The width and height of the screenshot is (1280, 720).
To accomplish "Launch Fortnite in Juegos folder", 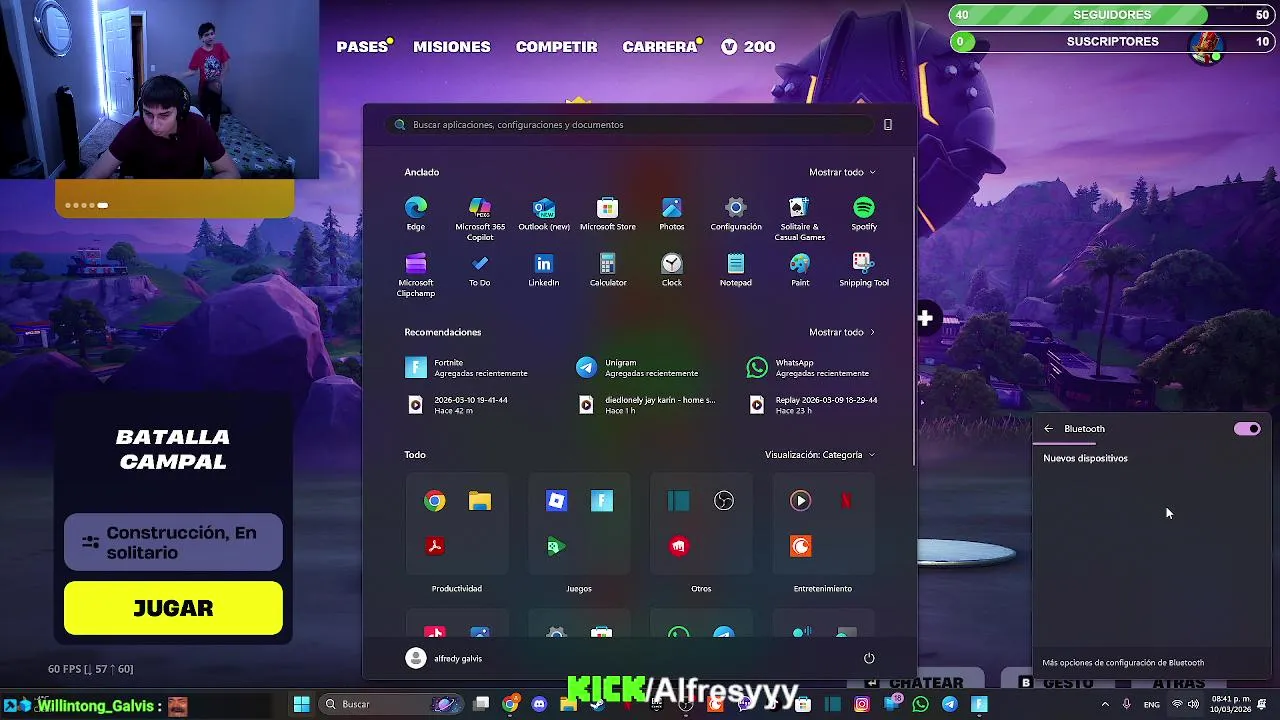I will click(602, 501).
